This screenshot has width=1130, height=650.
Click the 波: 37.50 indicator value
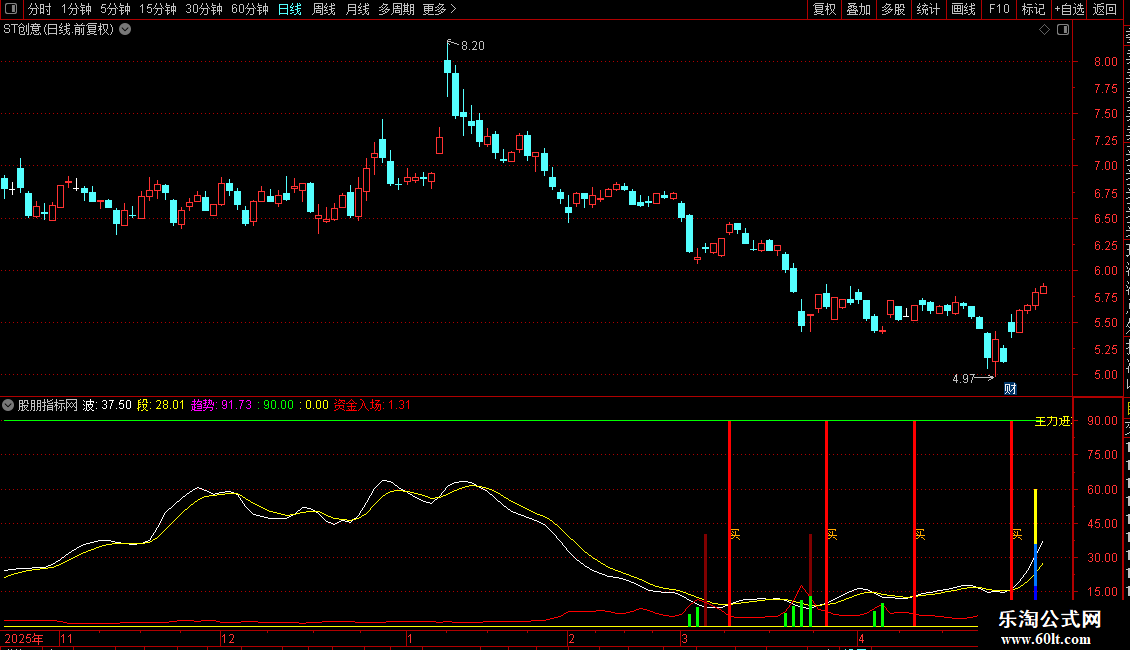107,405
